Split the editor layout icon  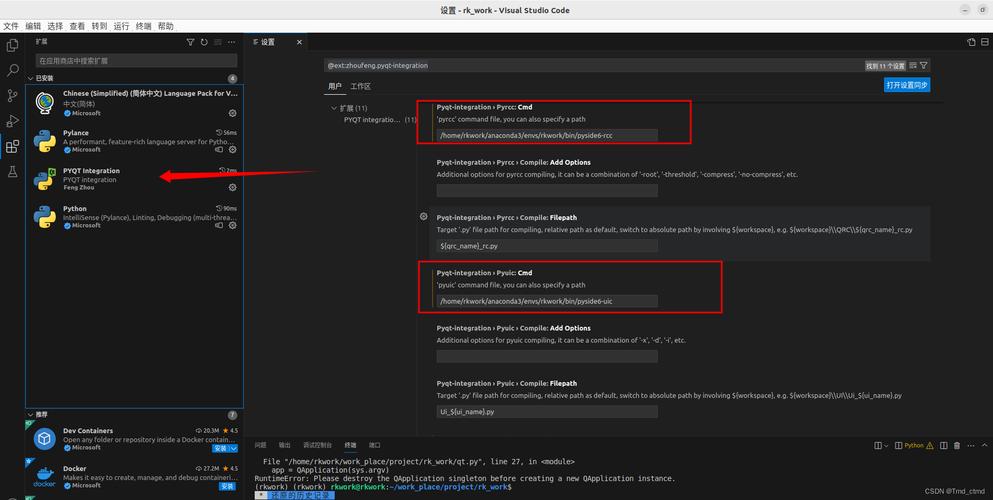click(984, 42)
